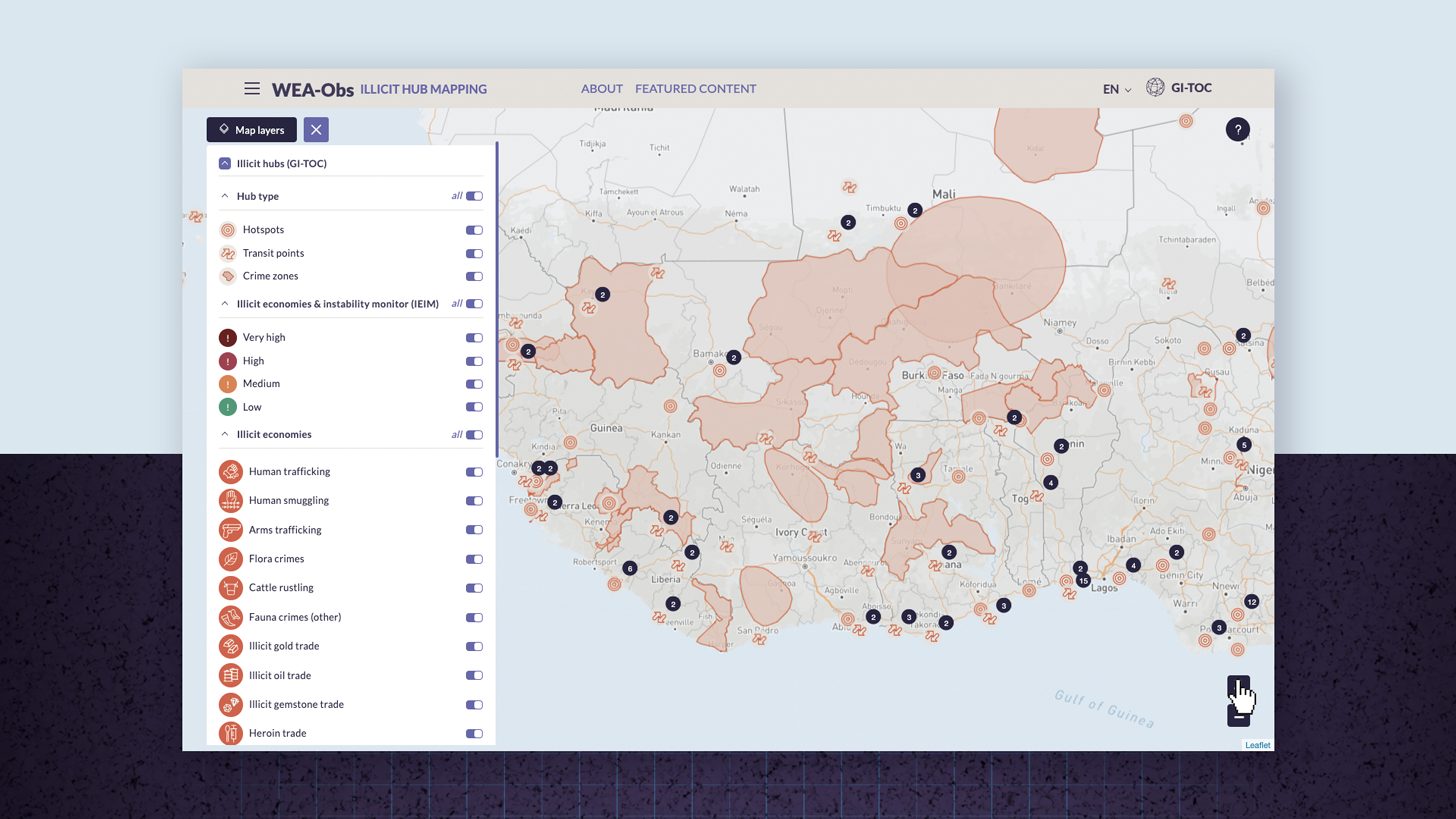The width and height of the screenshot is (1456, 819).
Task: Collapse the Illicit hubs (GI-TOC) section
Action: [225, 163]
